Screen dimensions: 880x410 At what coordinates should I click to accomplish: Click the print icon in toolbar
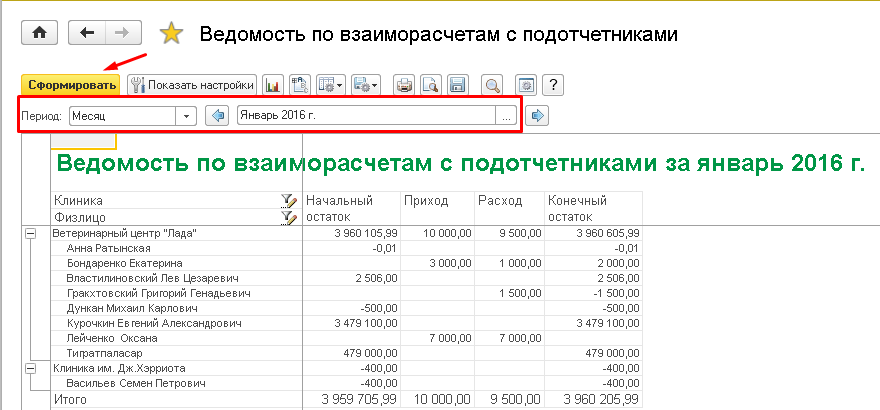pos(403,86)
